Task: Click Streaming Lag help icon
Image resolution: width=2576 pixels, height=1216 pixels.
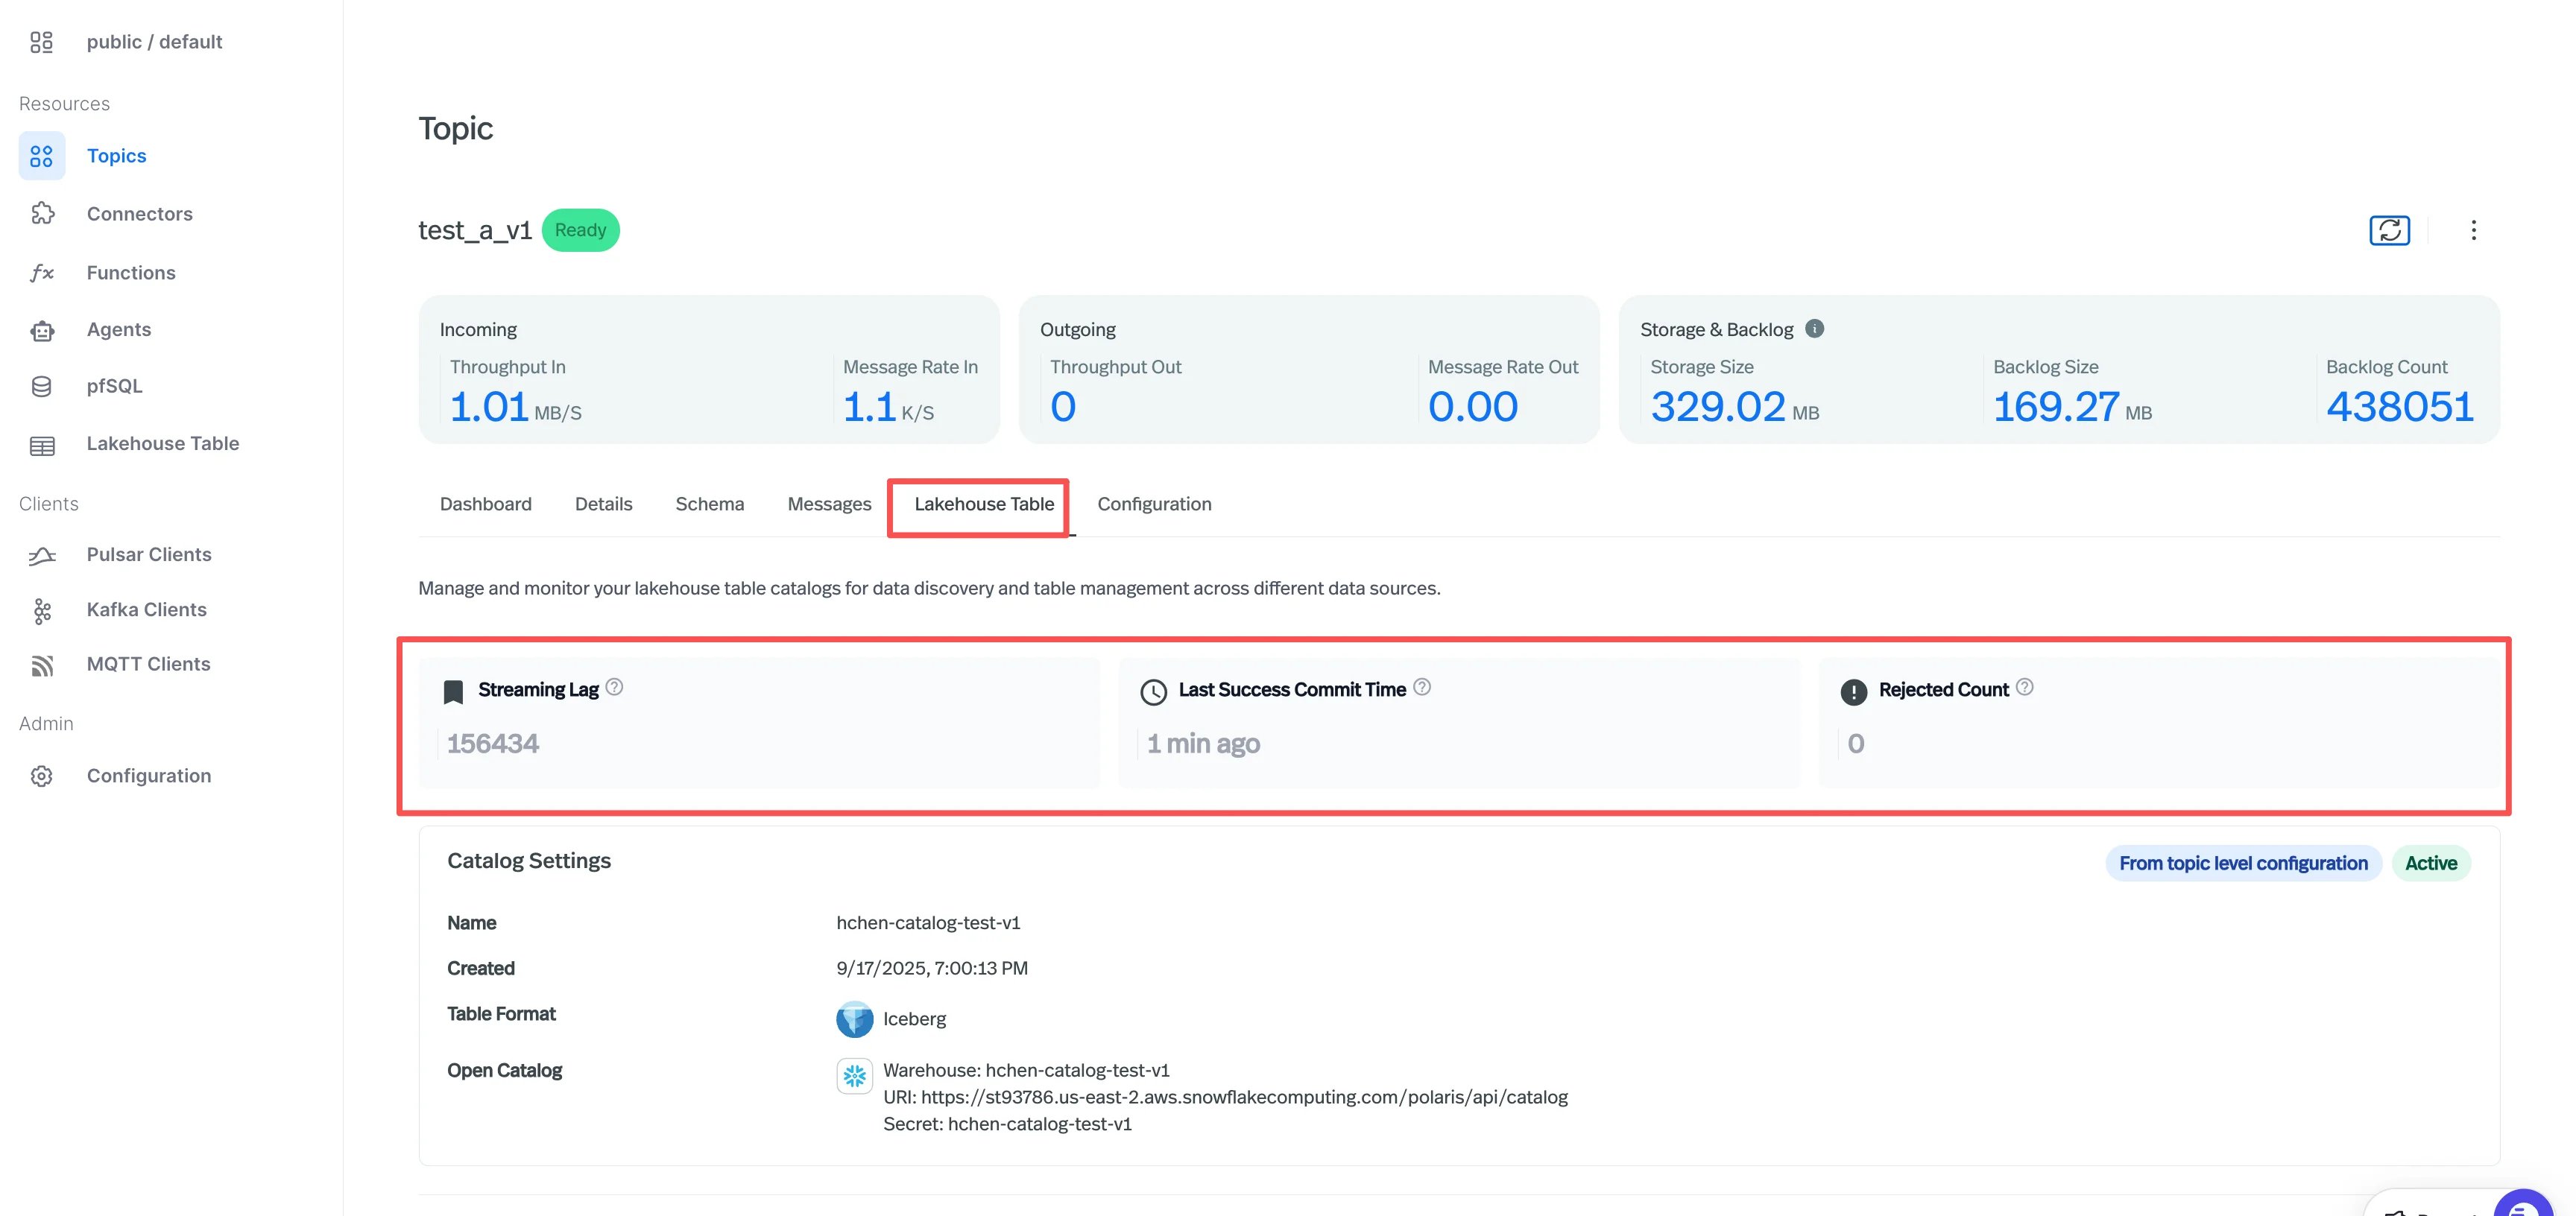Action: pyautogui.click(x=614, y=687)
